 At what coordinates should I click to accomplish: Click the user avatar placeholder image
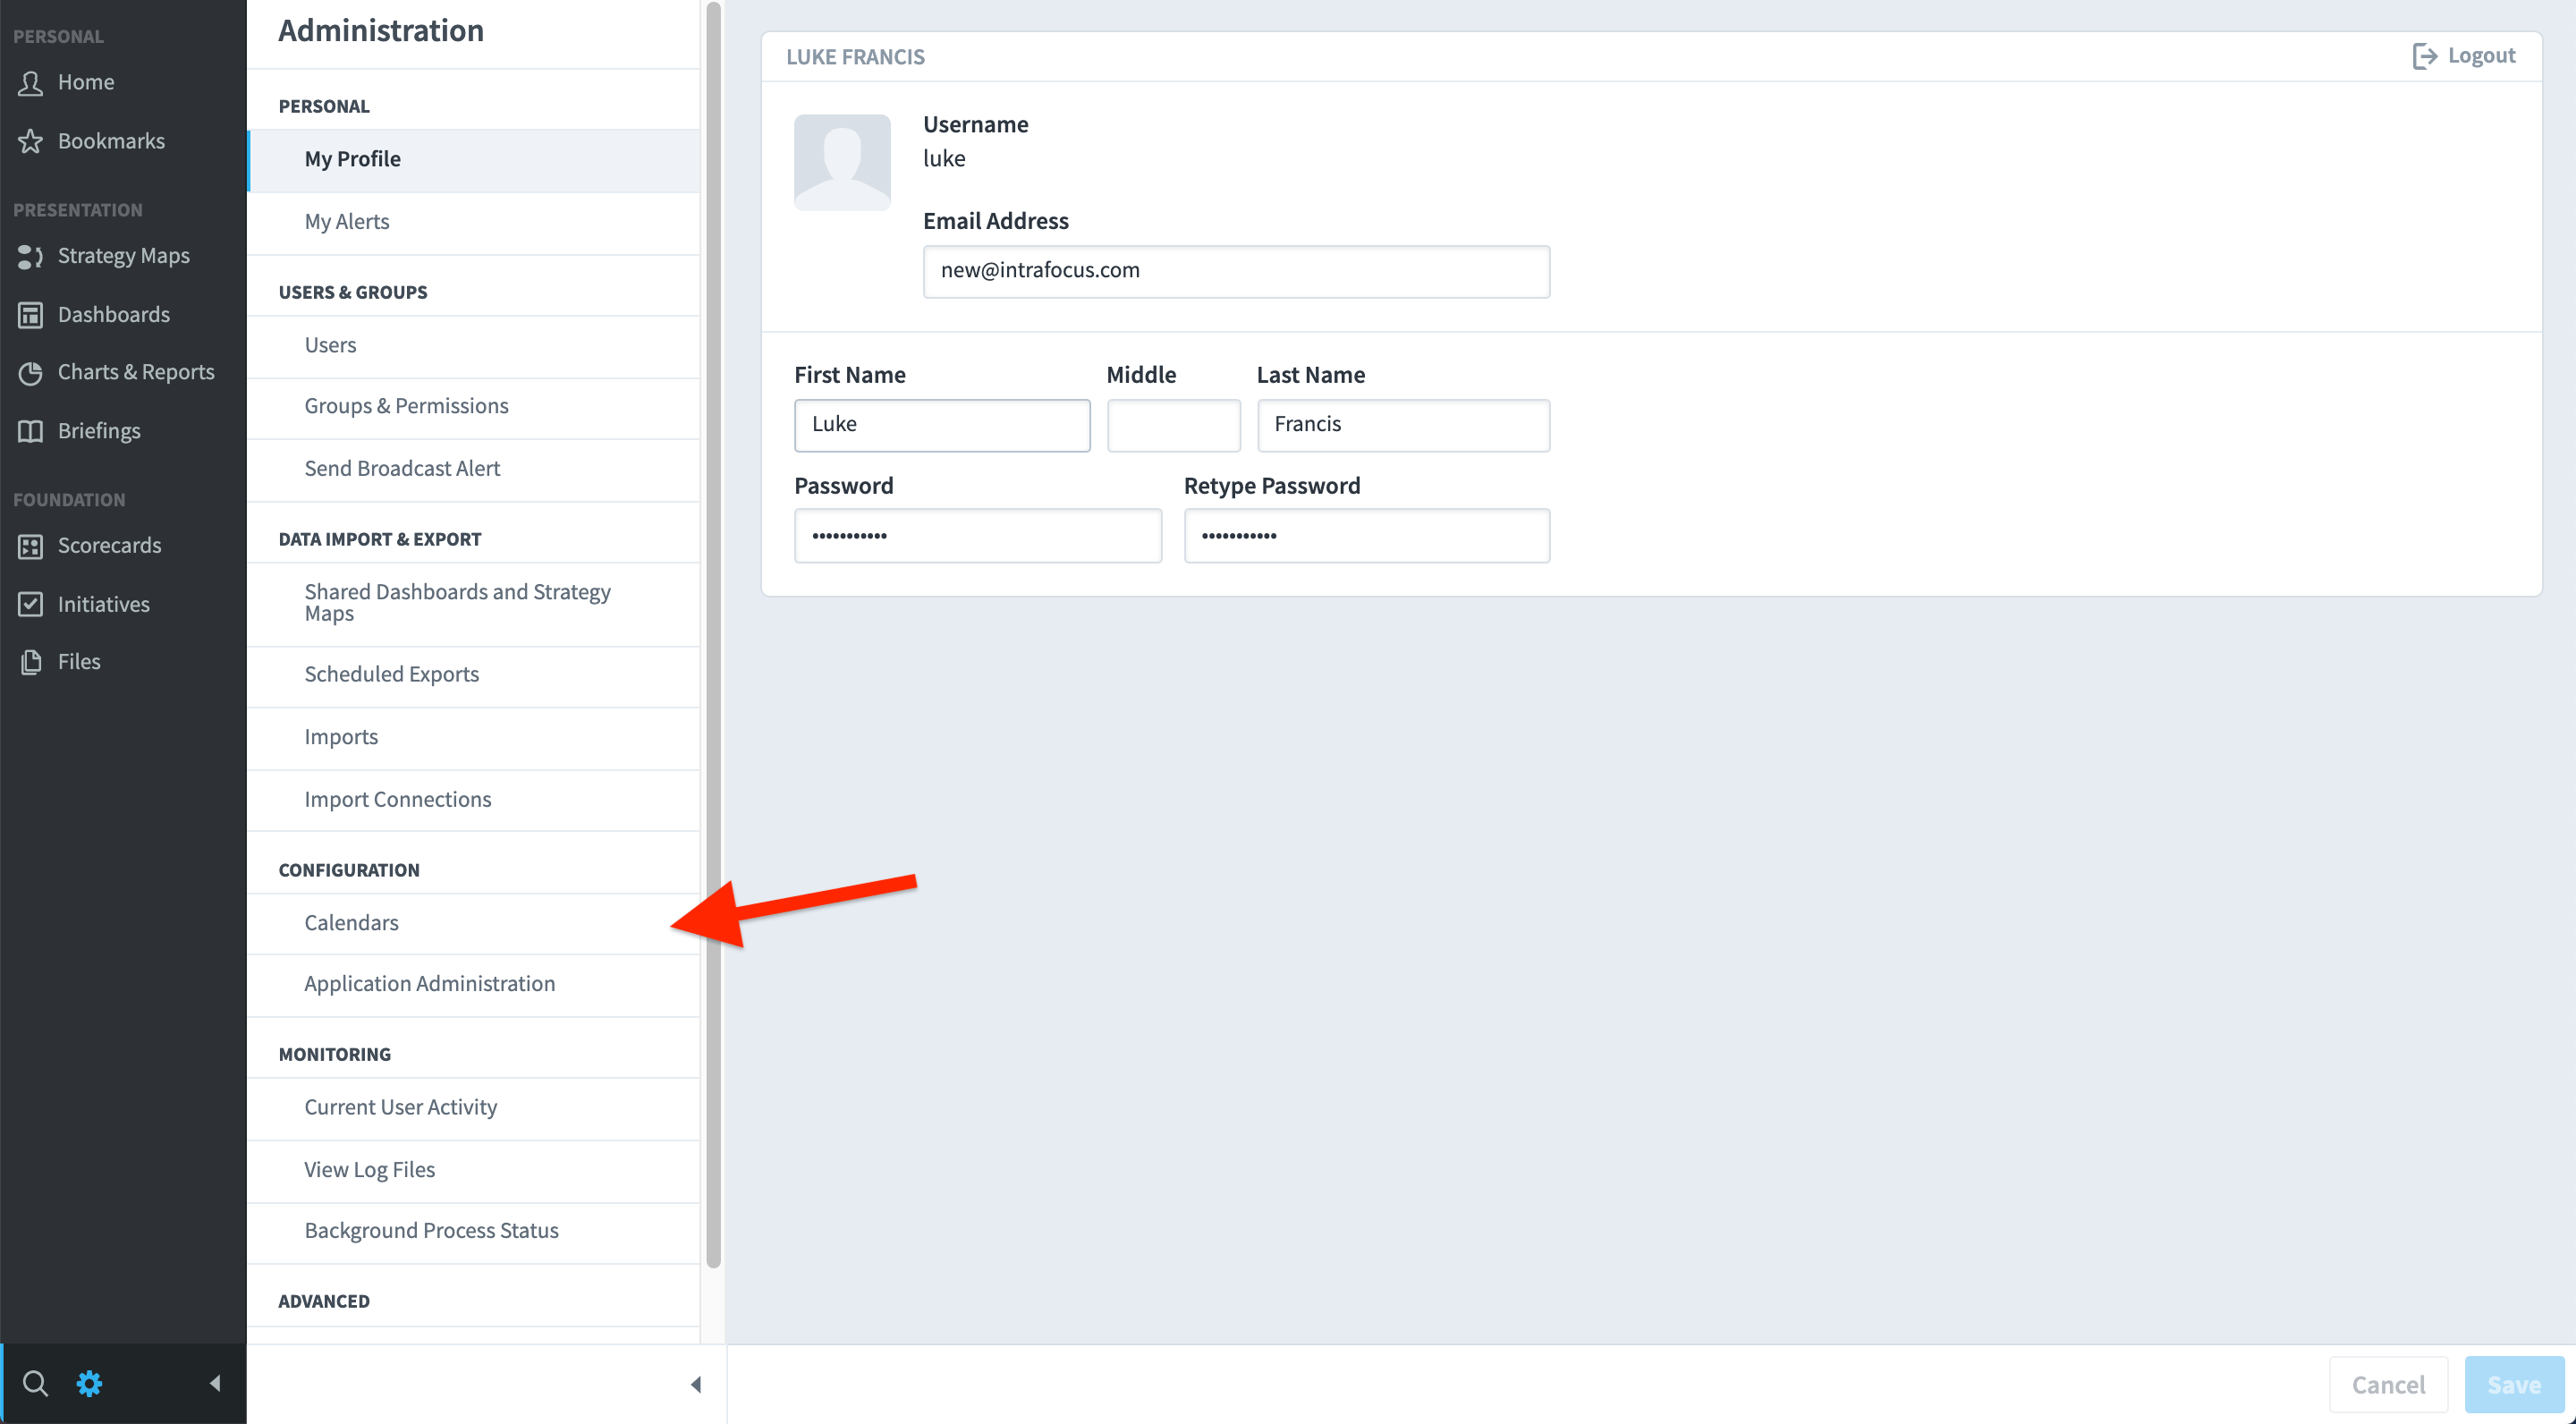842,162
